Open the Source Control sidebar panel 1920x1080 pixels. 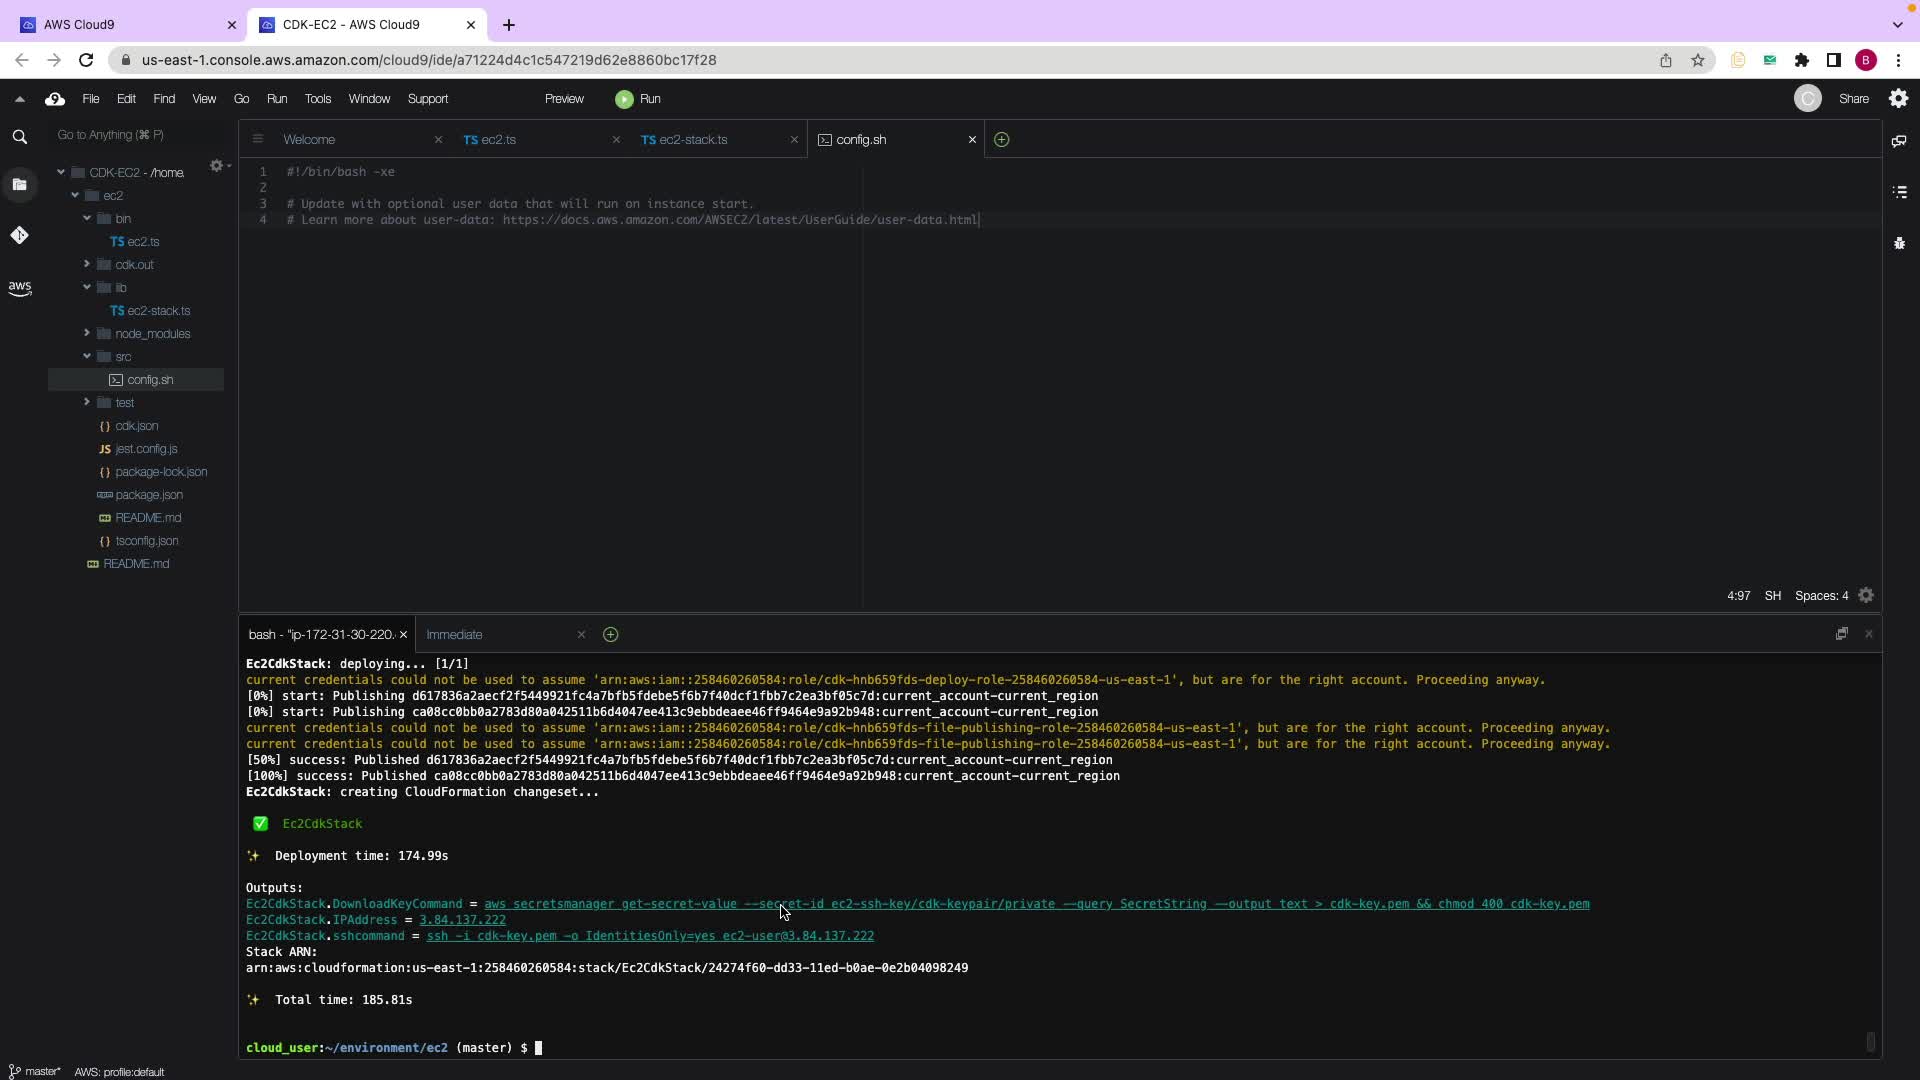(x=19, y=235)
